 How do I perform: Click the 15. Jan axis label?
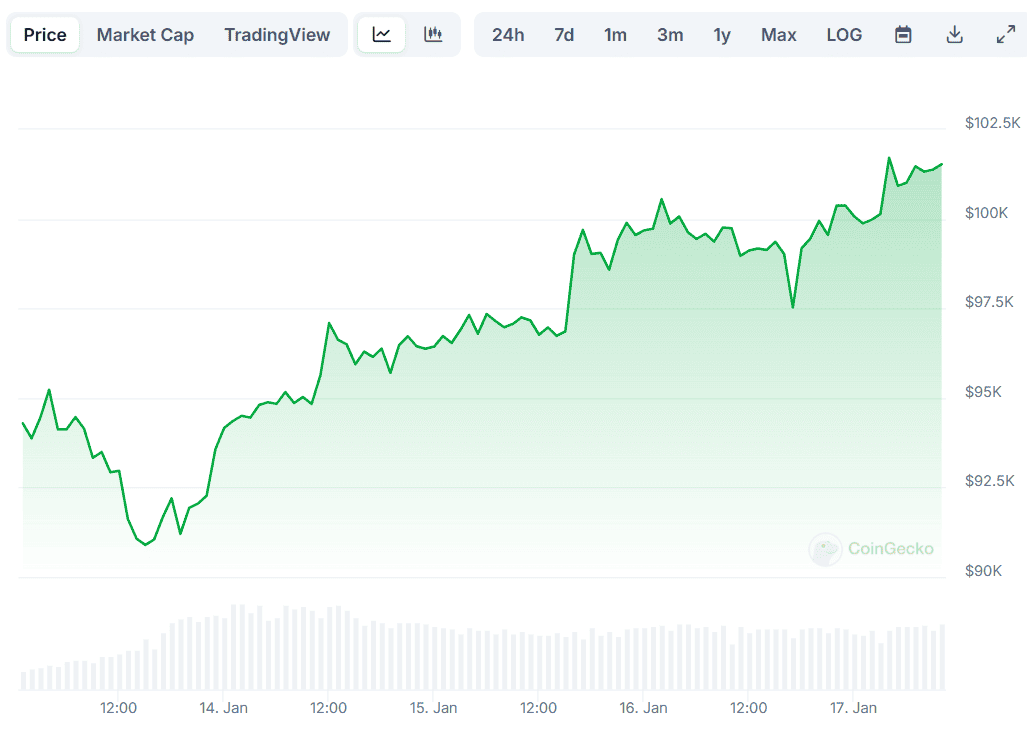click(x=434, y=708)
